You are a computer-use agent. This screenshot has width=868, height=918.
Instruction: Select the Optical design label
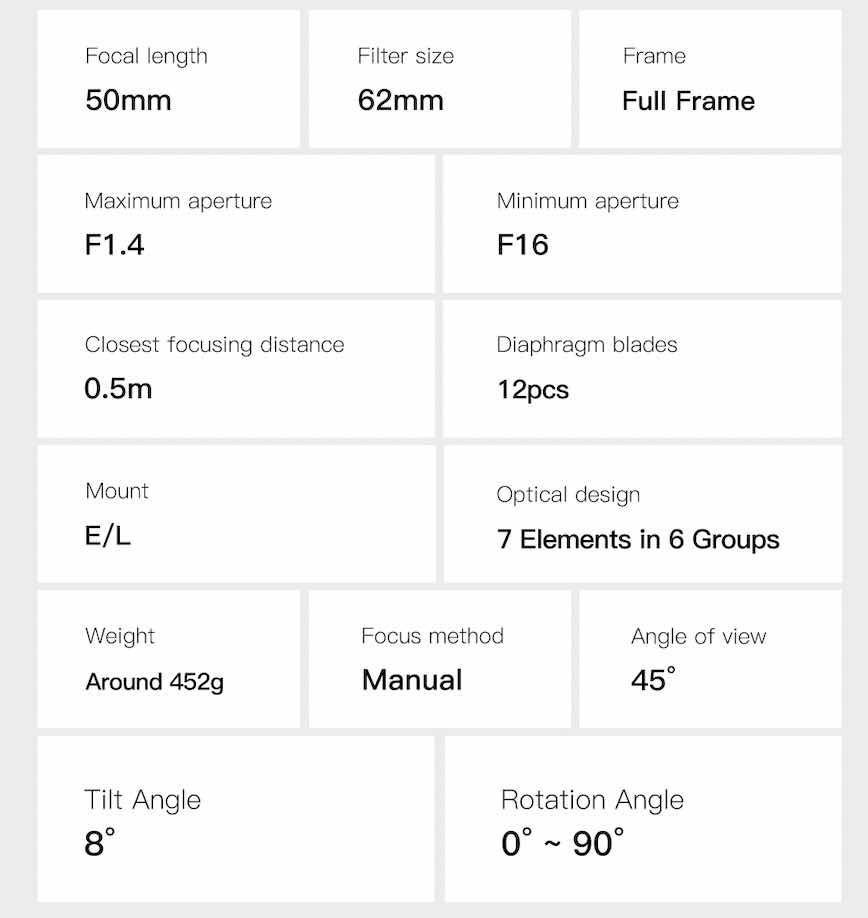(568, 495)
